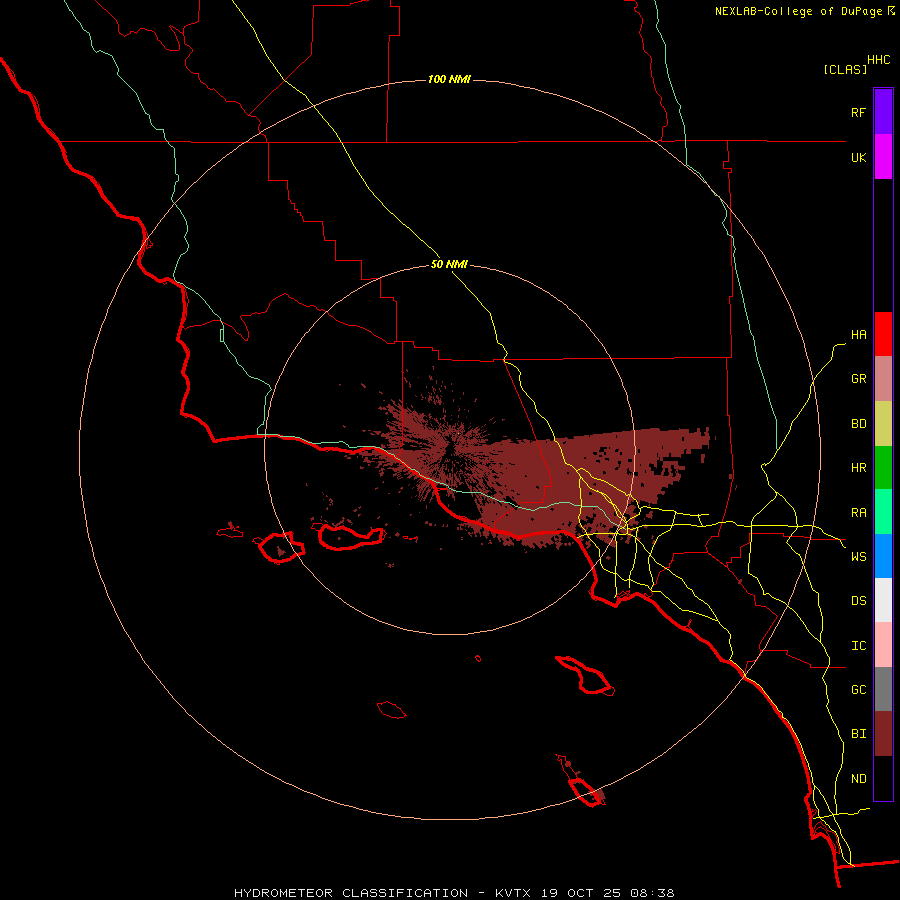The image size is (900, 900).
Task: Click the ND black legend swatch
Action: point(883,778)
